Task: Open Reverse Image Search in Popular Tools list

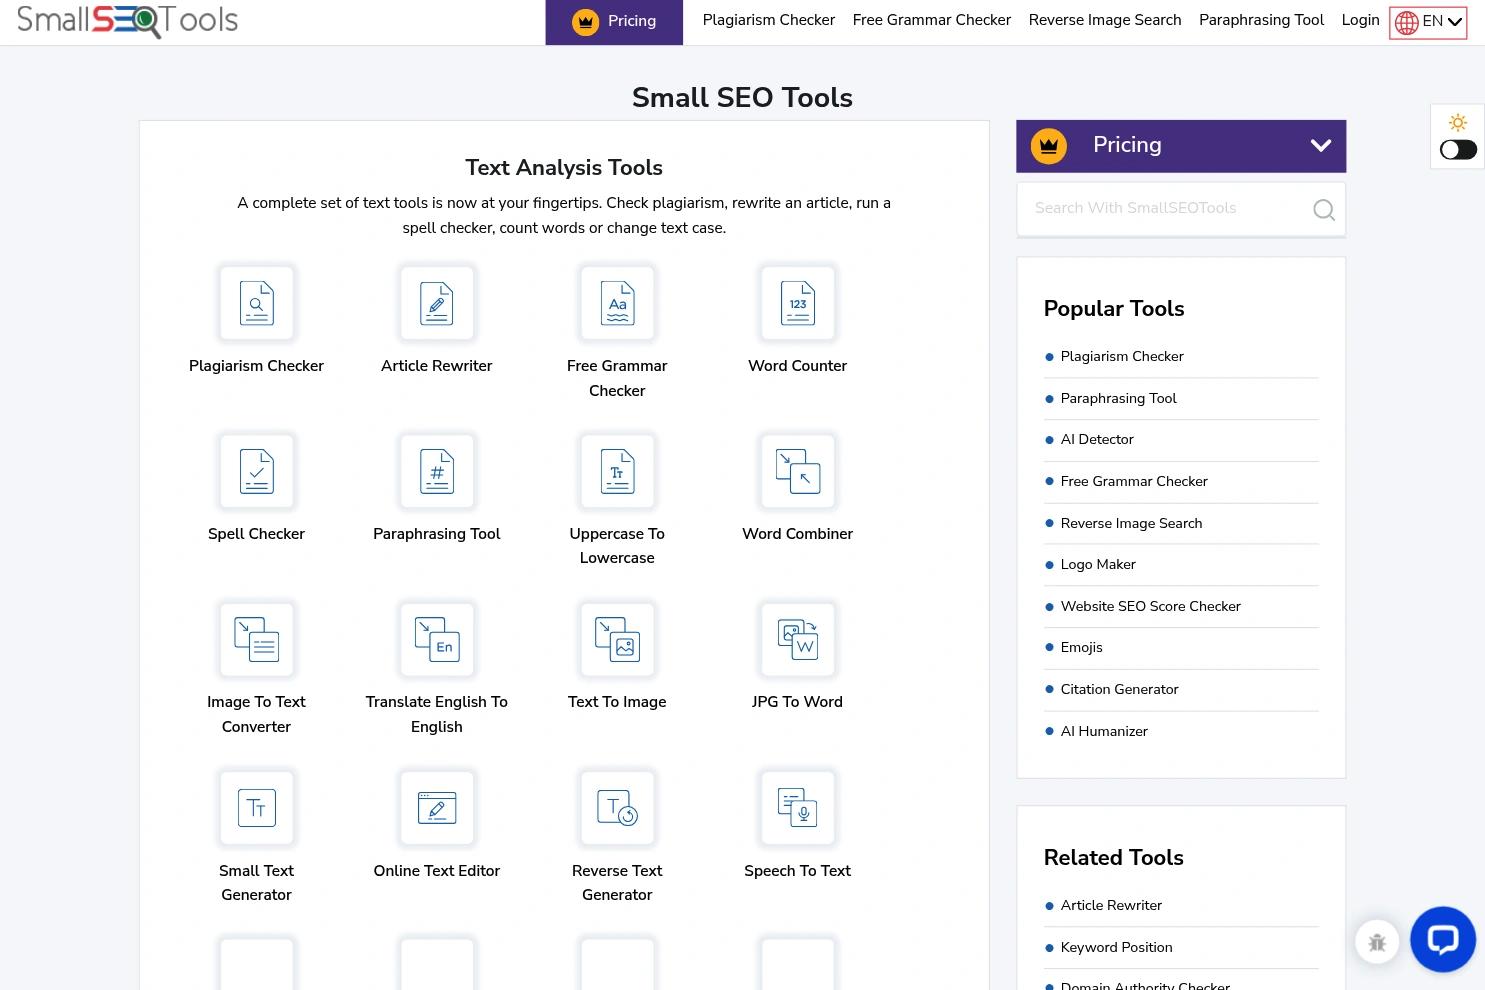Action: (1131, 523)
